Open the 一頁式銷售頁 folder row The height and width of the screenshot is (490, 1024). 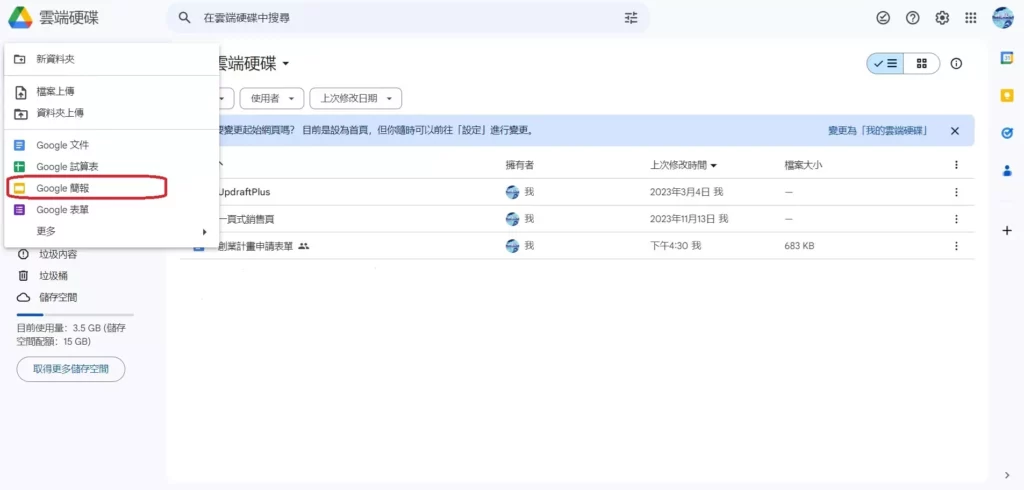point(577,219)
